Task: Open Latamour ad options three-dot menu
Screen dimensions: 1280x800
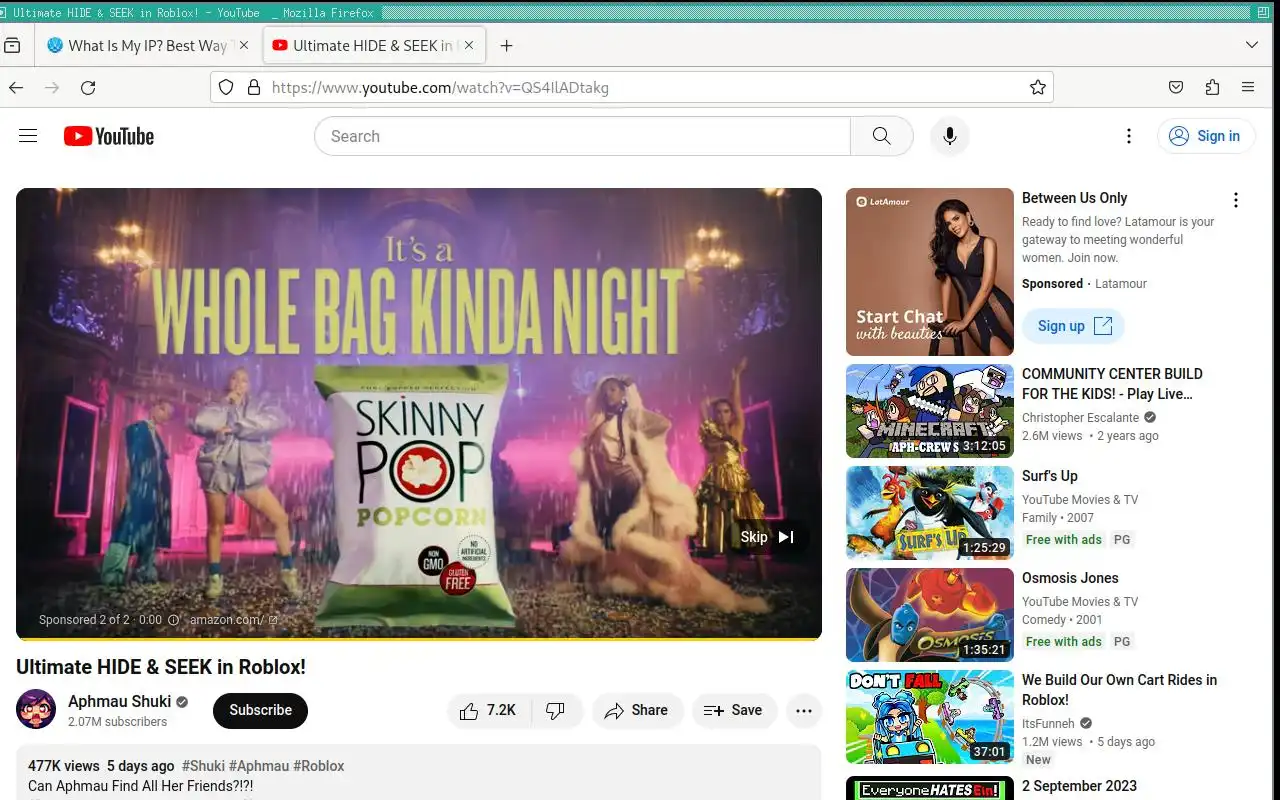Action: (1236, 200)
